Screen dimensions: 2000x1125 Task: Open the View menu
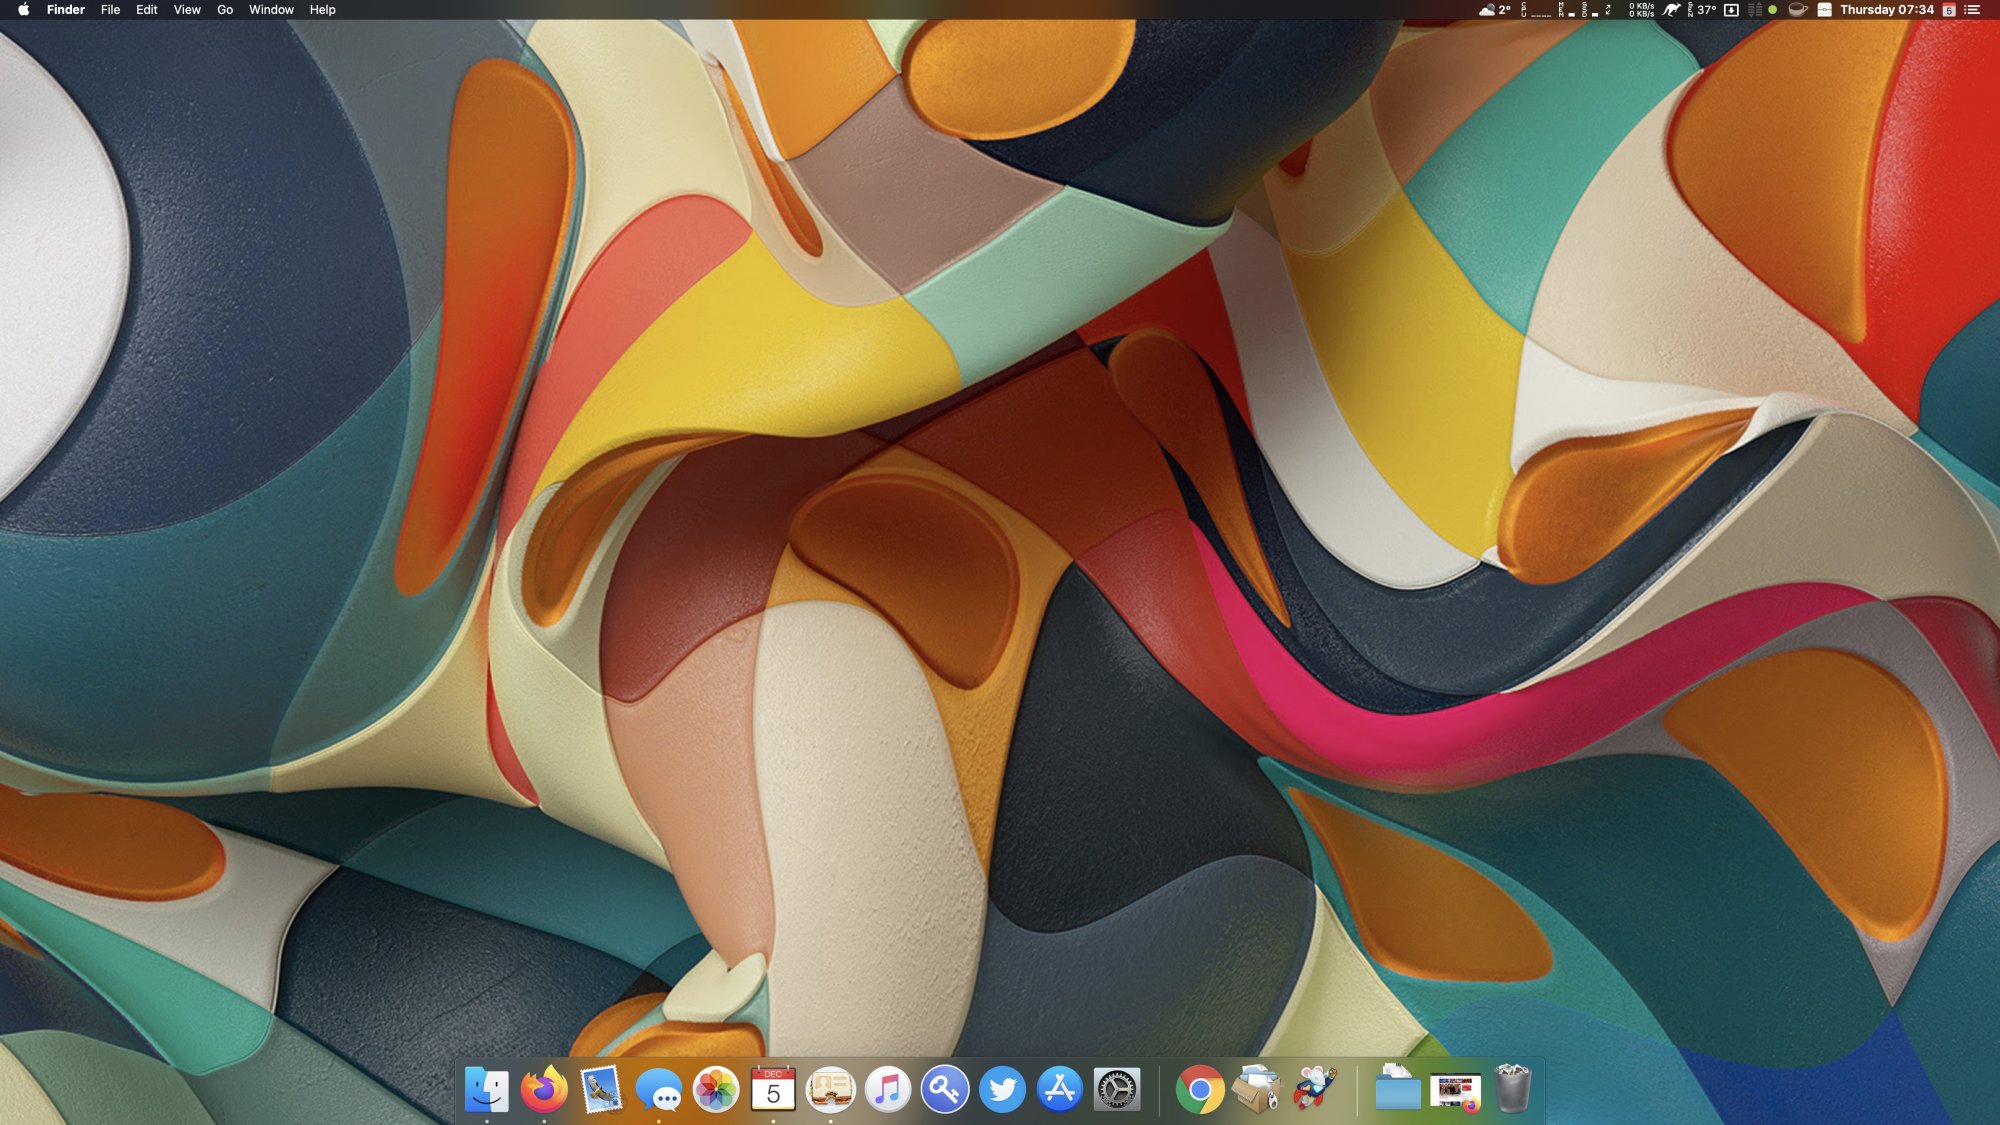pos(187,10)
